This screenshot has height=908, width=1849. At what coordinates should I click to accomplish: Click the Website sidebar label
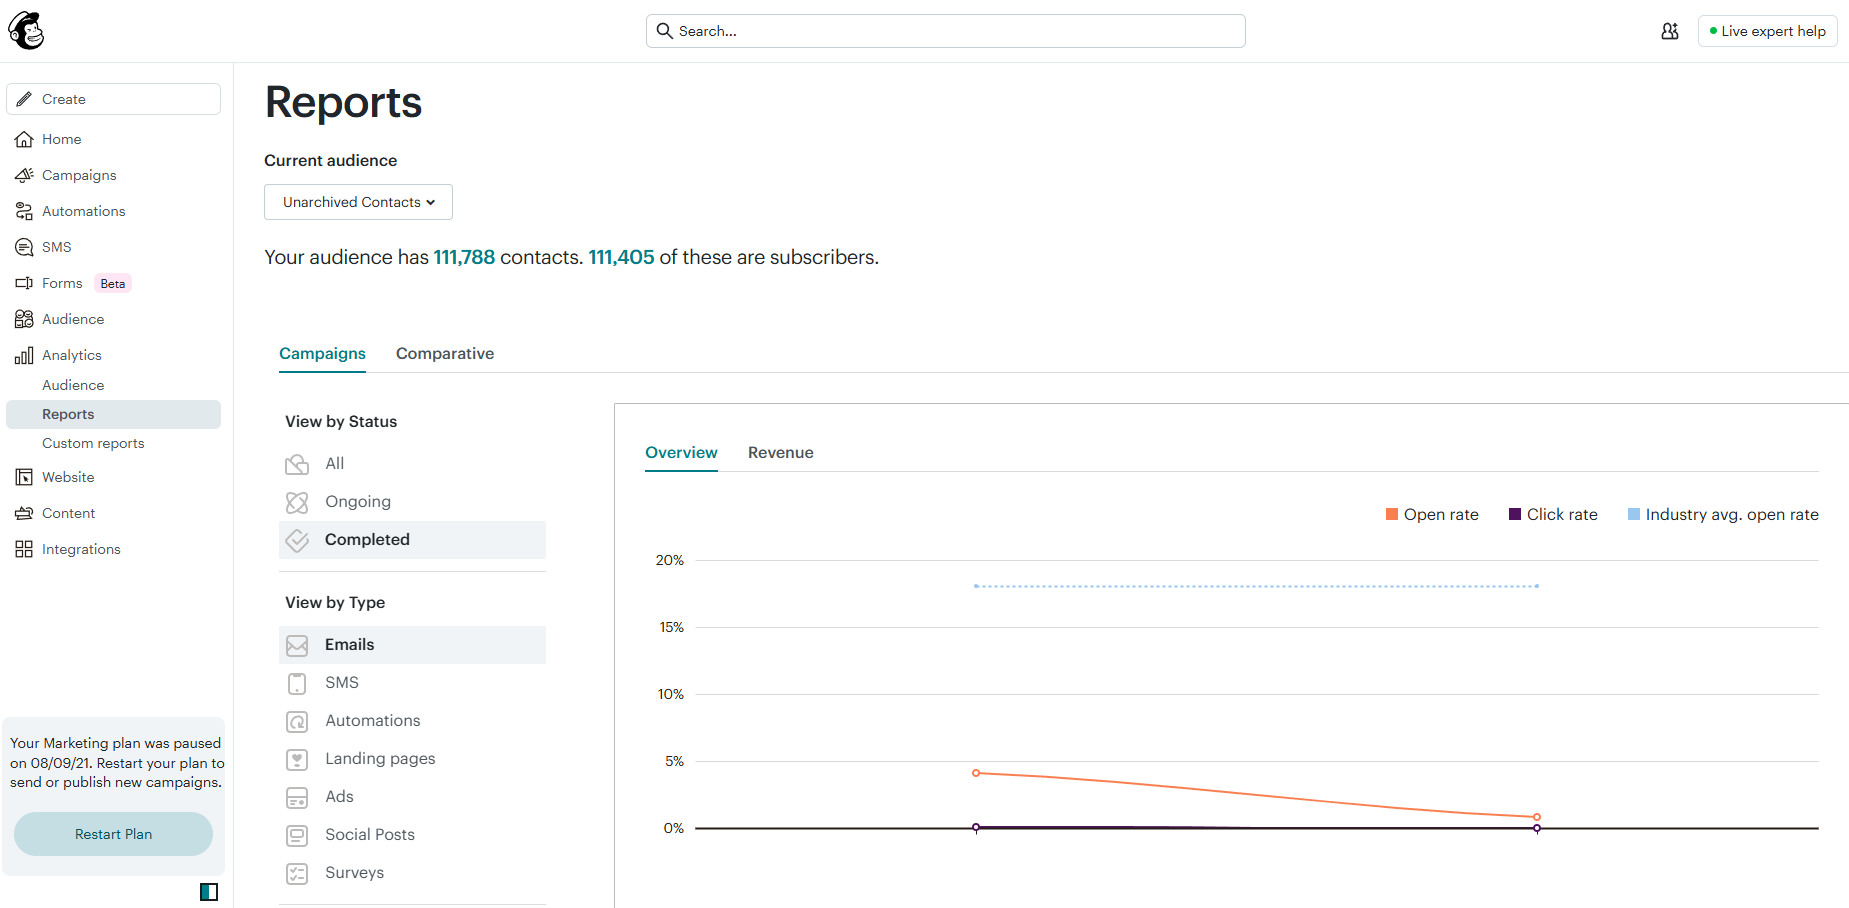coord(68,477)
